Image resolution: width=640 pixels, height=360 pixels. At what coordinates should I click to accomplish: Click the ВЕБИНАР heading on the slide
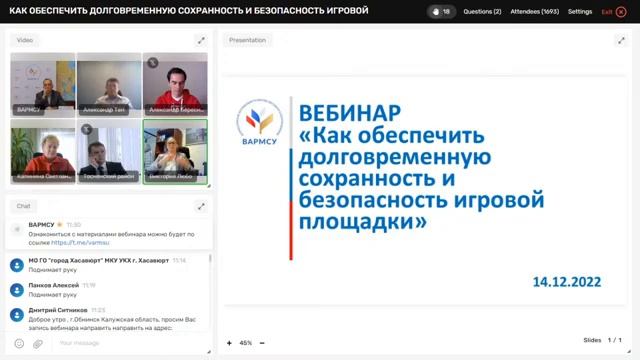point(350,113)
